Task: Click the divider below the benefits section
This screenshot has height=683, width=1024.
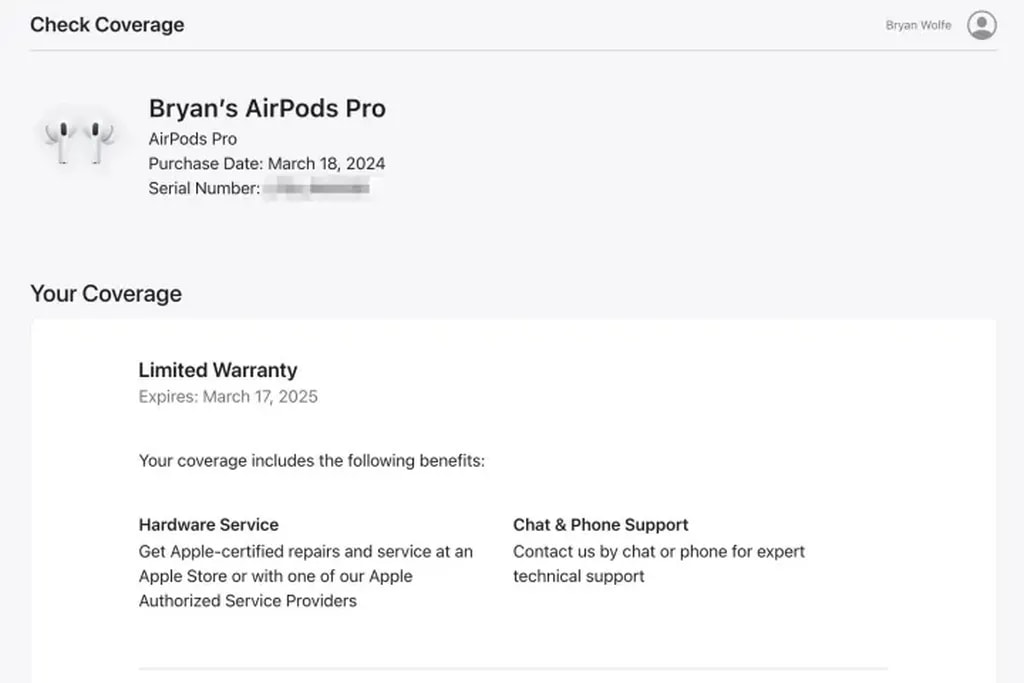Action: [512, 668]
